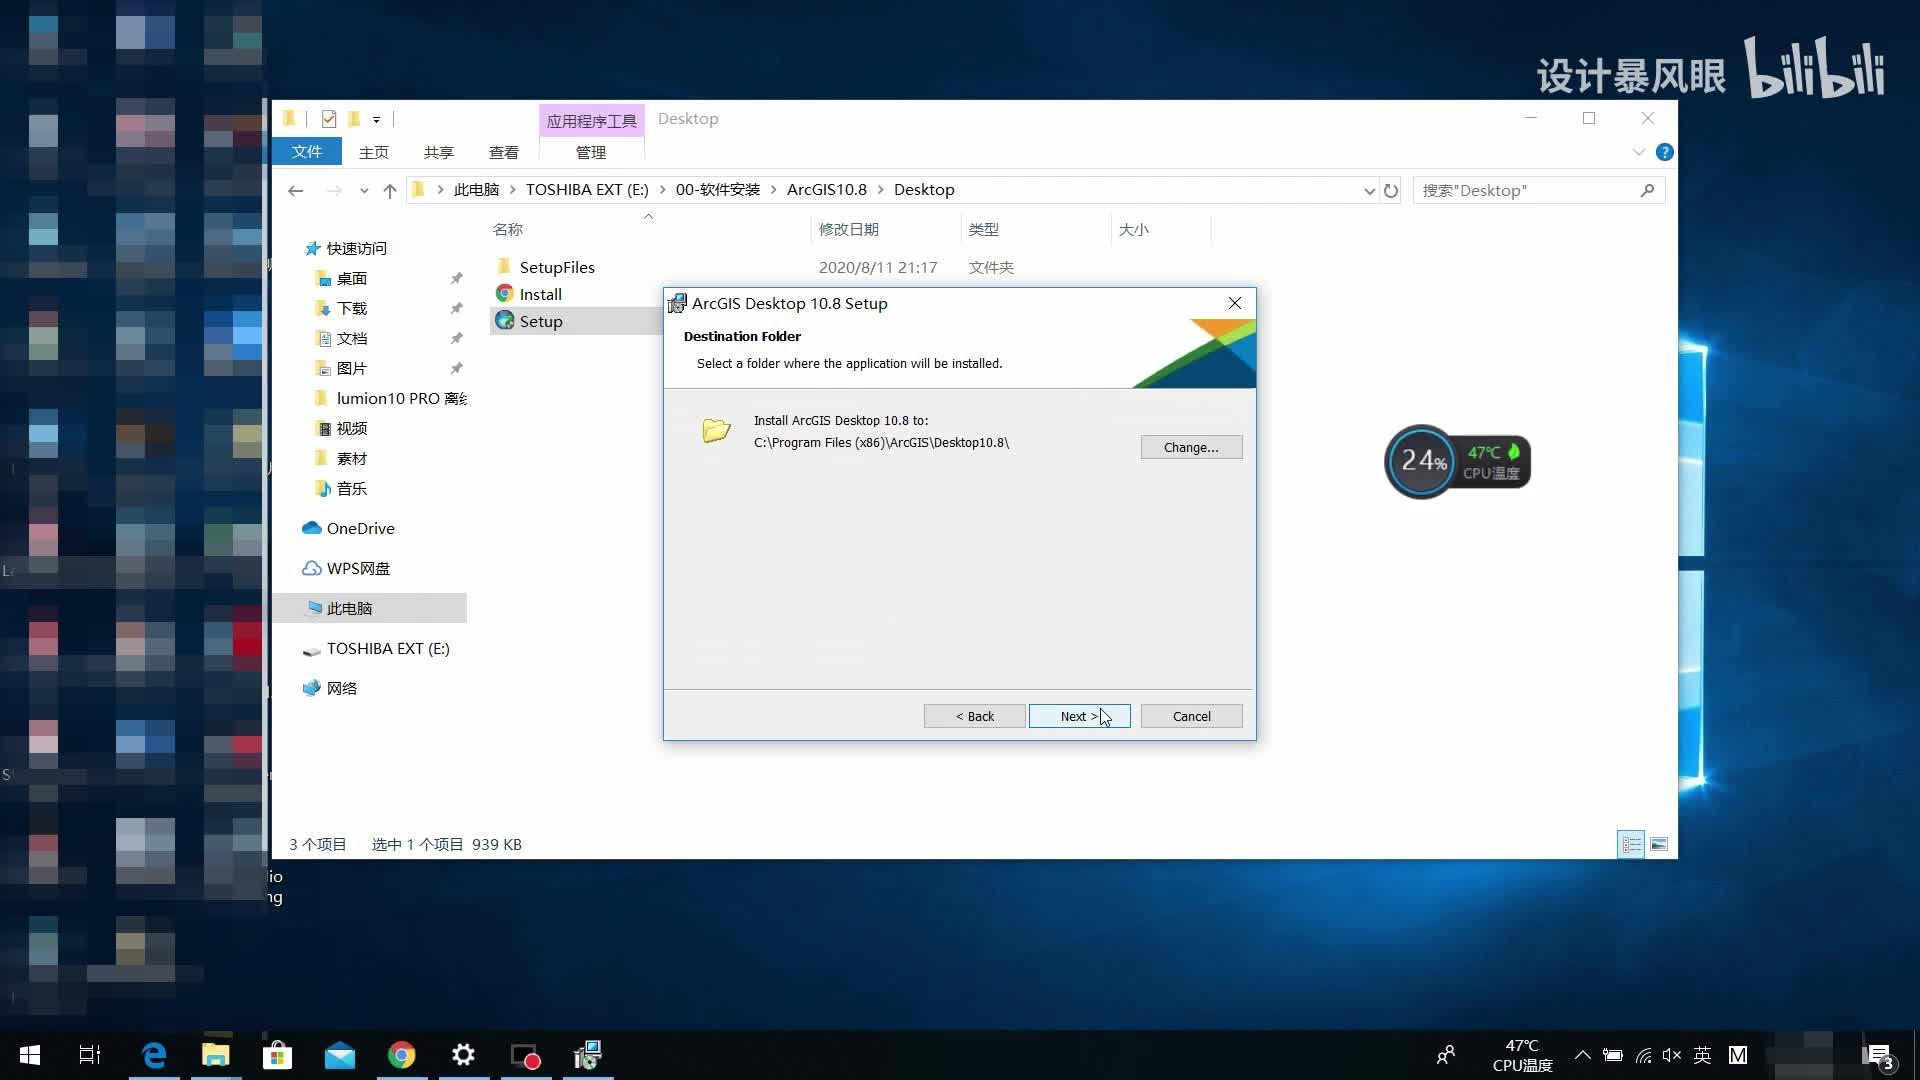1920x1080 pixels.
Task: Sort files by 大小 column
Action: 1134,229
